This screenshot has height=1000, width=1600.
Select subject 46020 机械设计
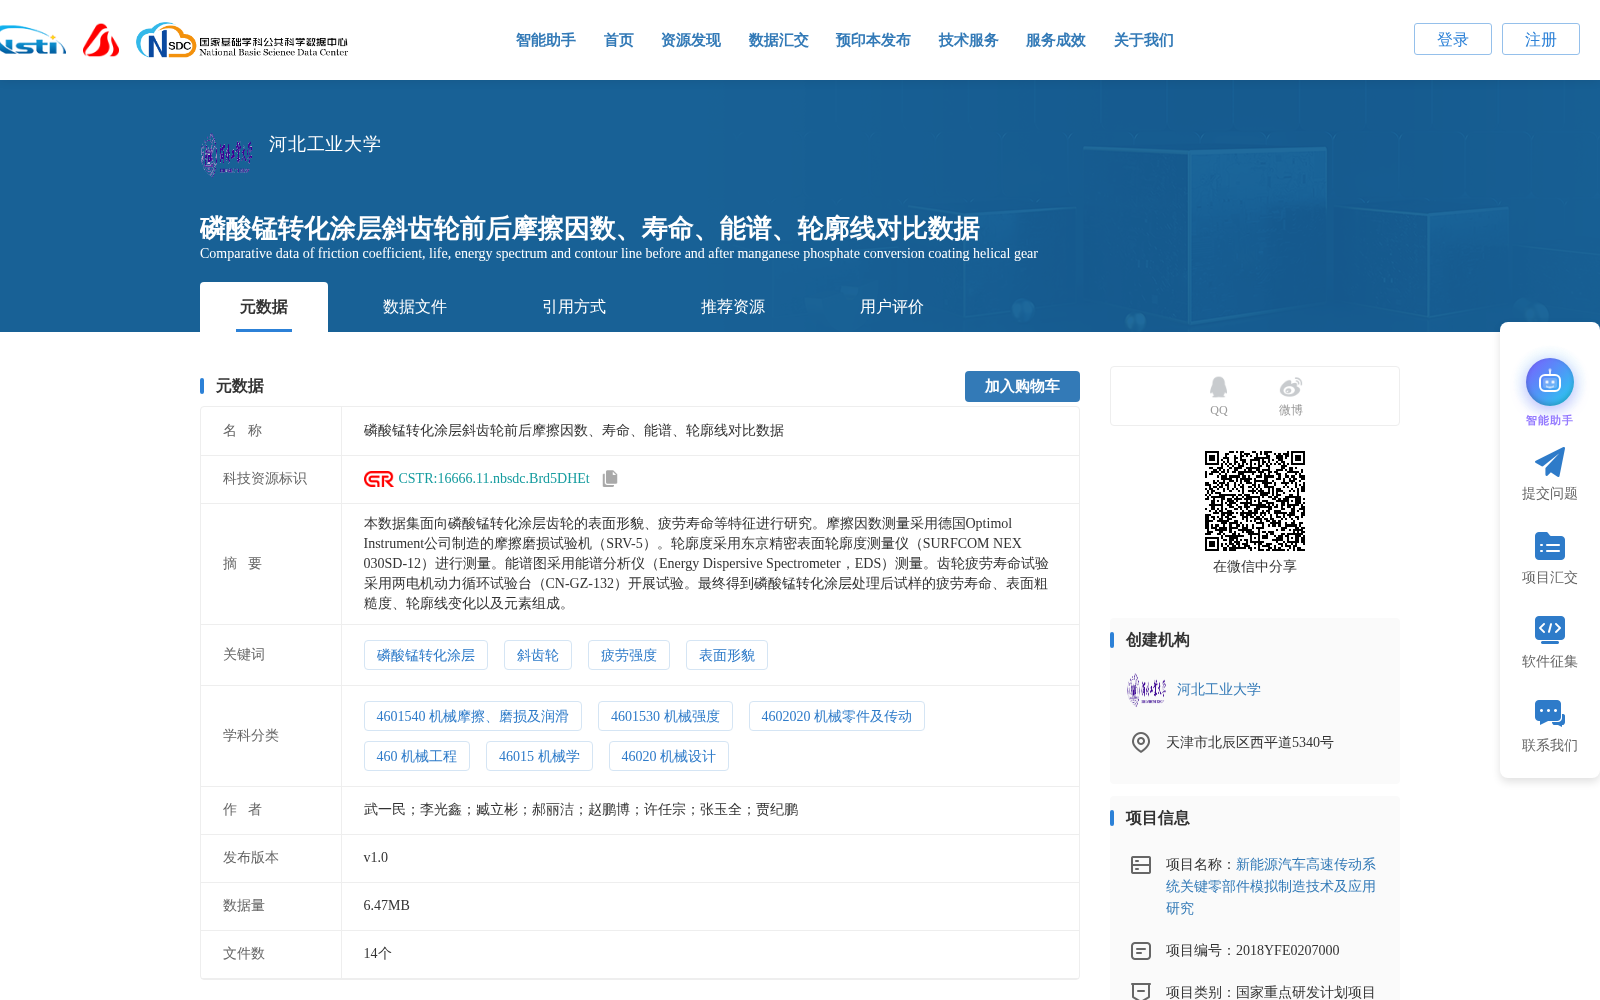click(669, 756)
